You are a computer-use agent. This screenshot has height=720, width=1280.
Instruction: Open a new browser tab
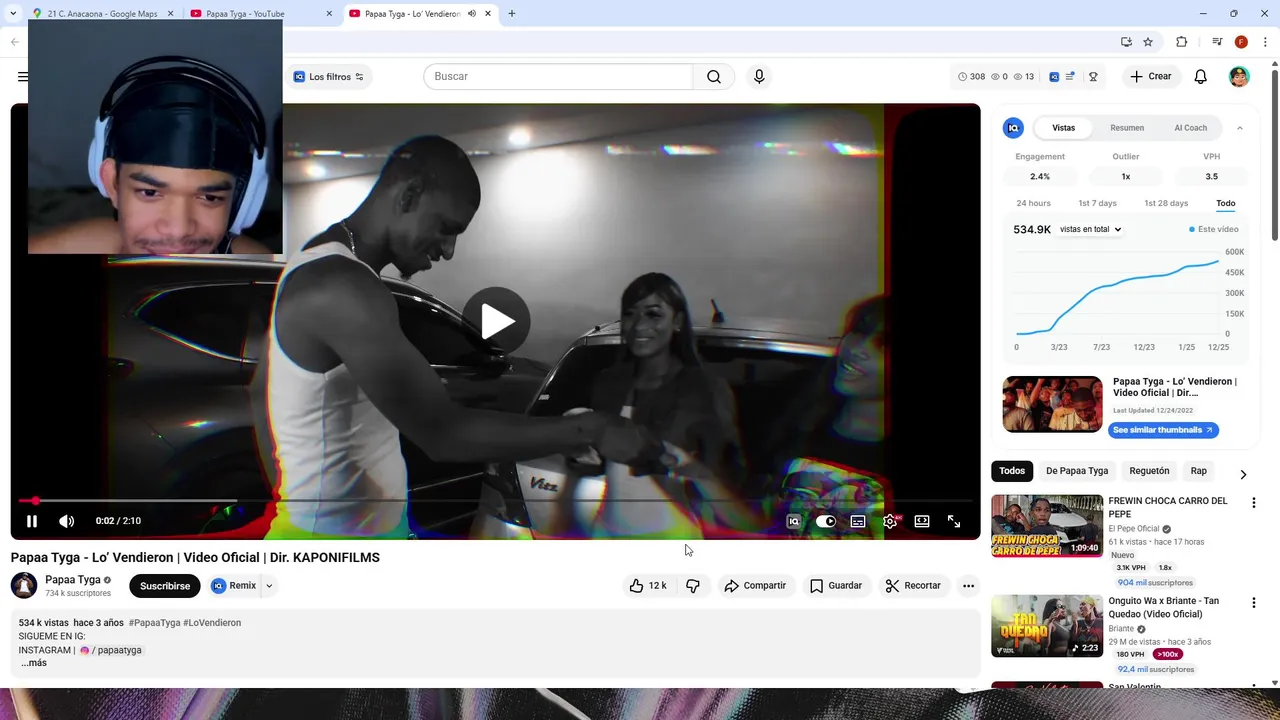click(x=512, y=14)
